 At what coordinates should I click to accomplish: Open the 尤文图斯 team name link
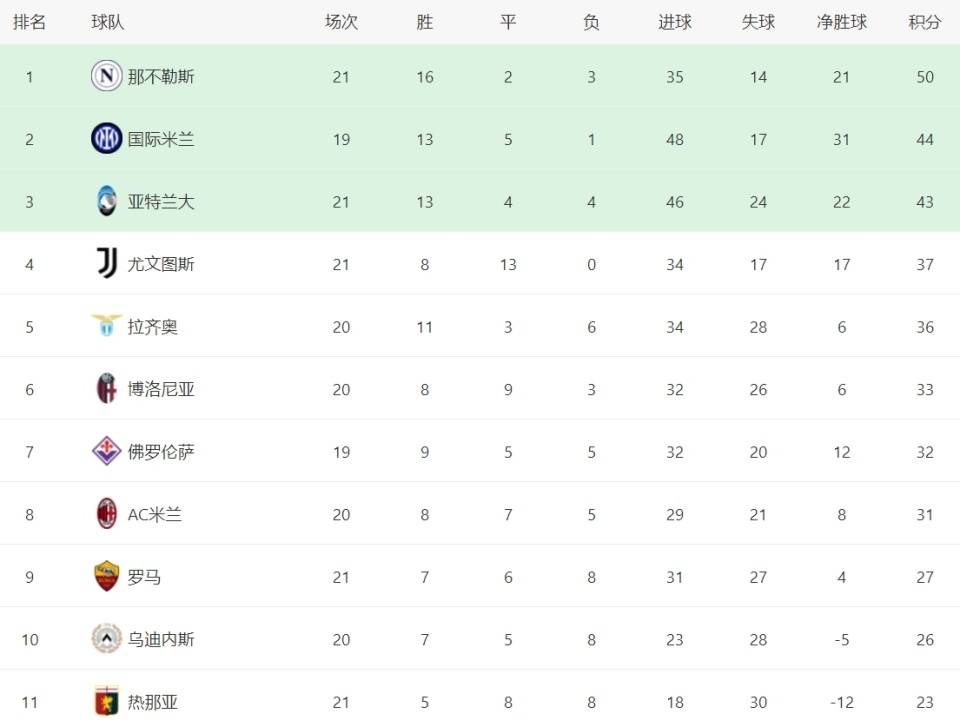click(161, 264)
